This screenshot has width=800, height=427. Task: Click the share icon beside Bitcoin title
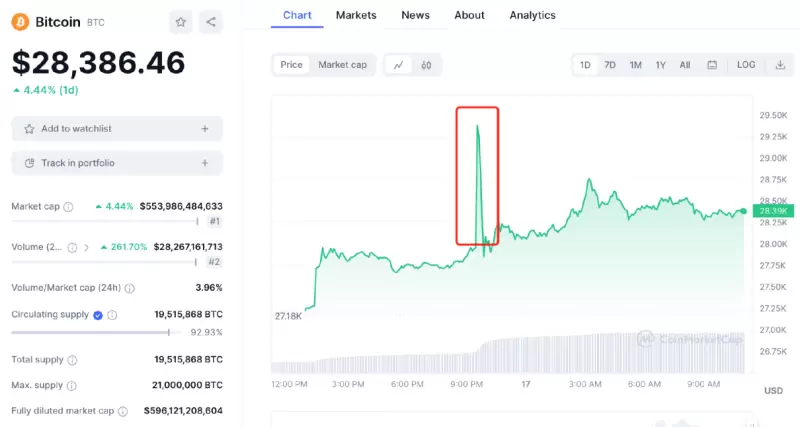(x=210, y=21)
